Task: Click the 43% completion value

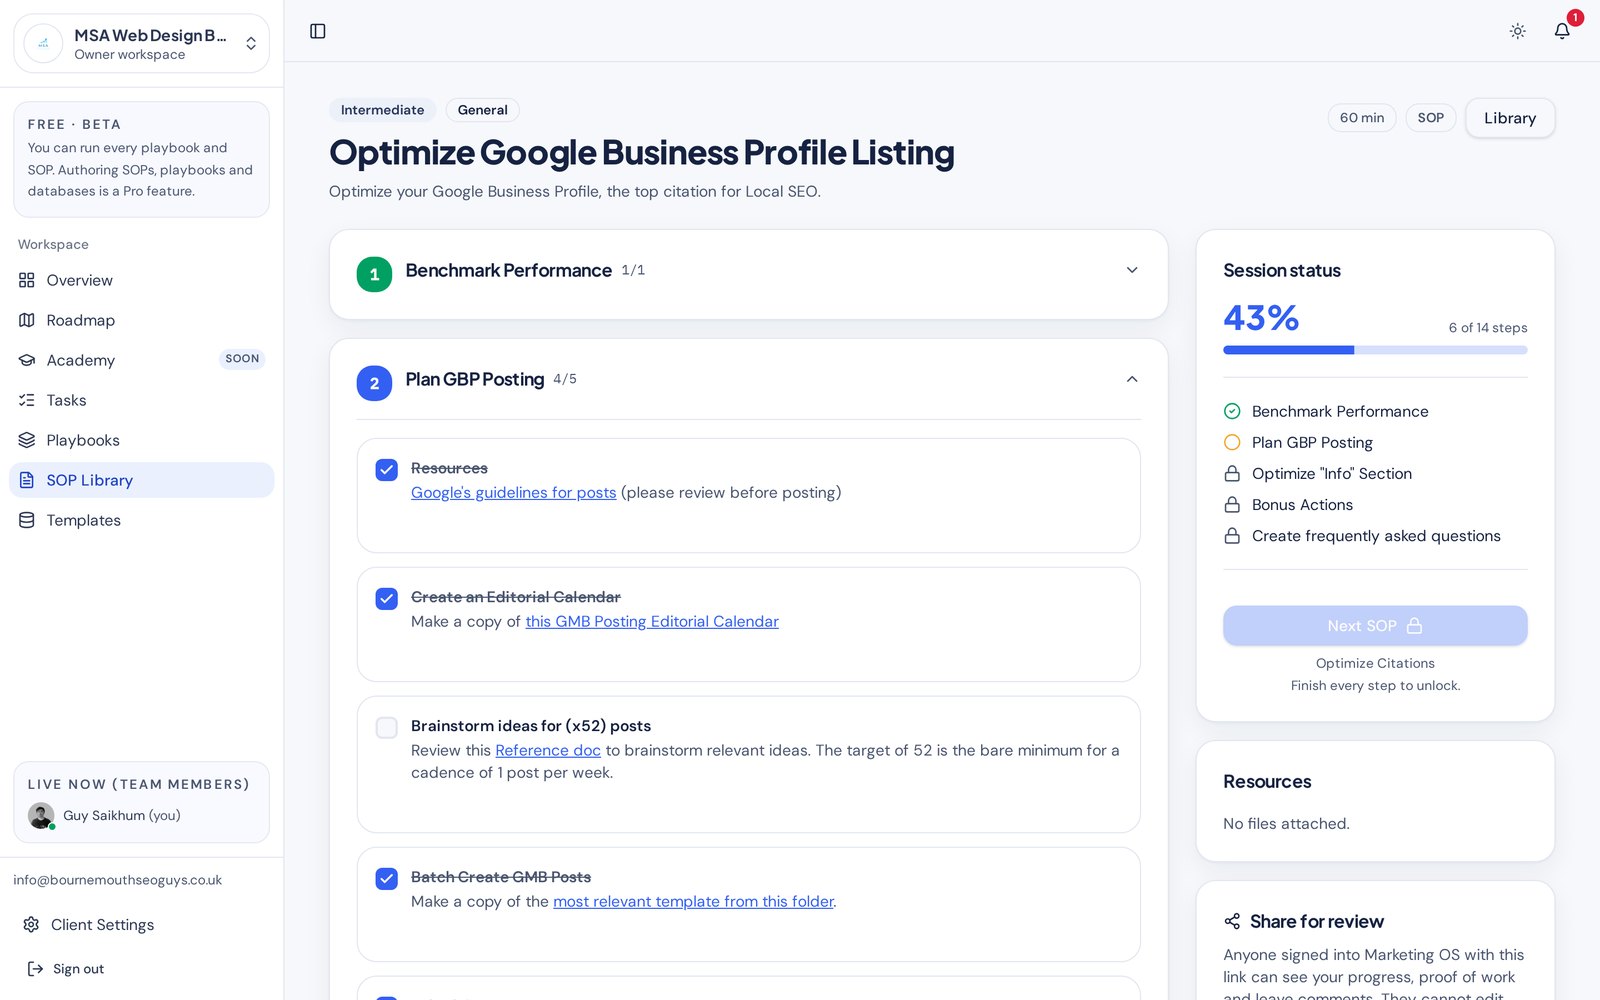Action: pyautogui.click(x=1261, y=318)
